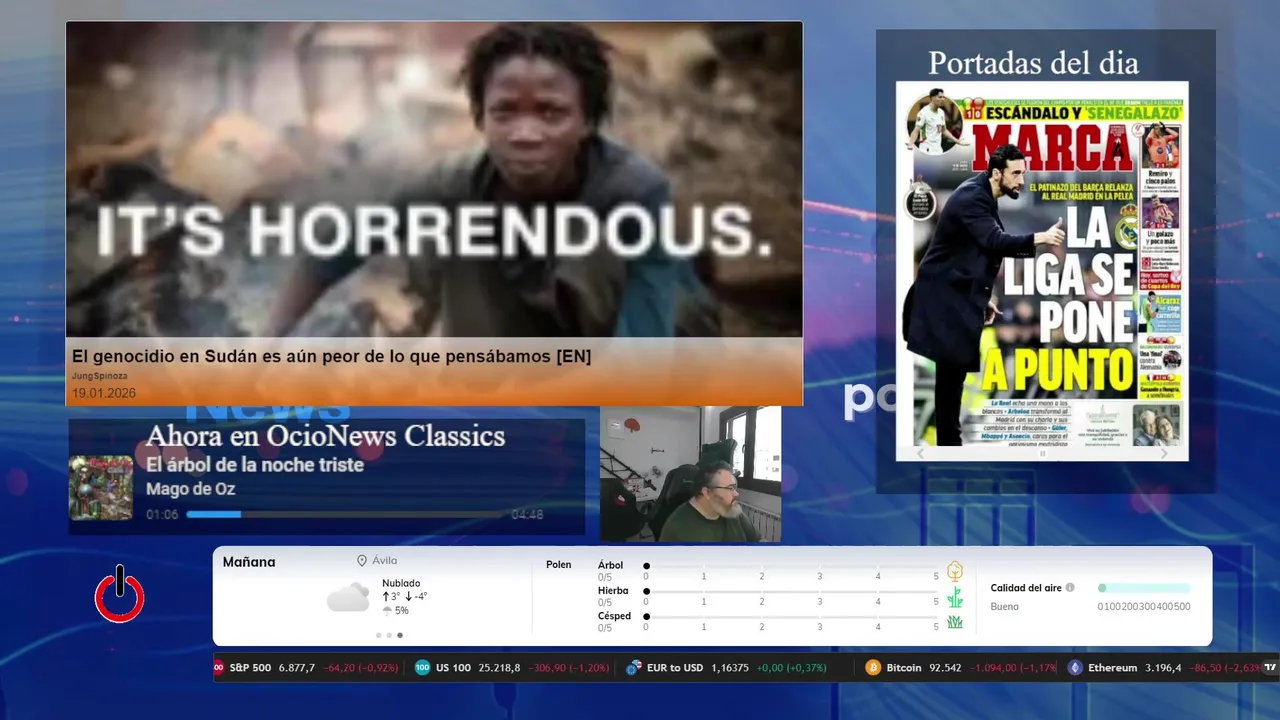Pause the Portadas slideshow
The image size is (1280, 720).
[1042, 454]
